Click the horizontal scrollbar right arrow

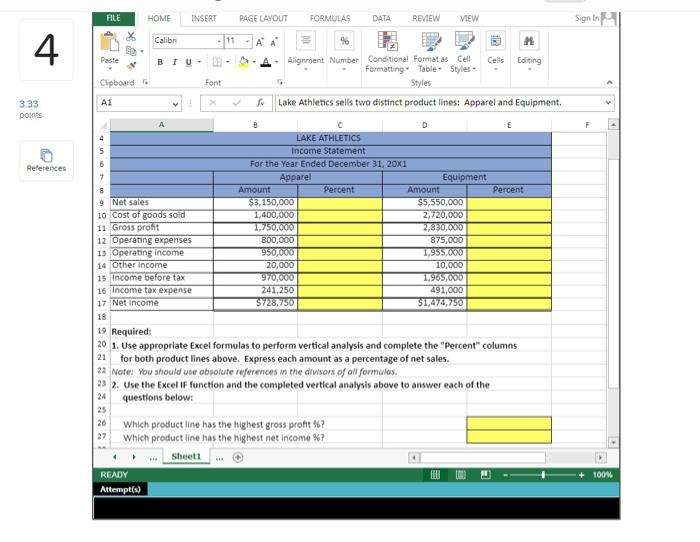click(x=600, y=458)
